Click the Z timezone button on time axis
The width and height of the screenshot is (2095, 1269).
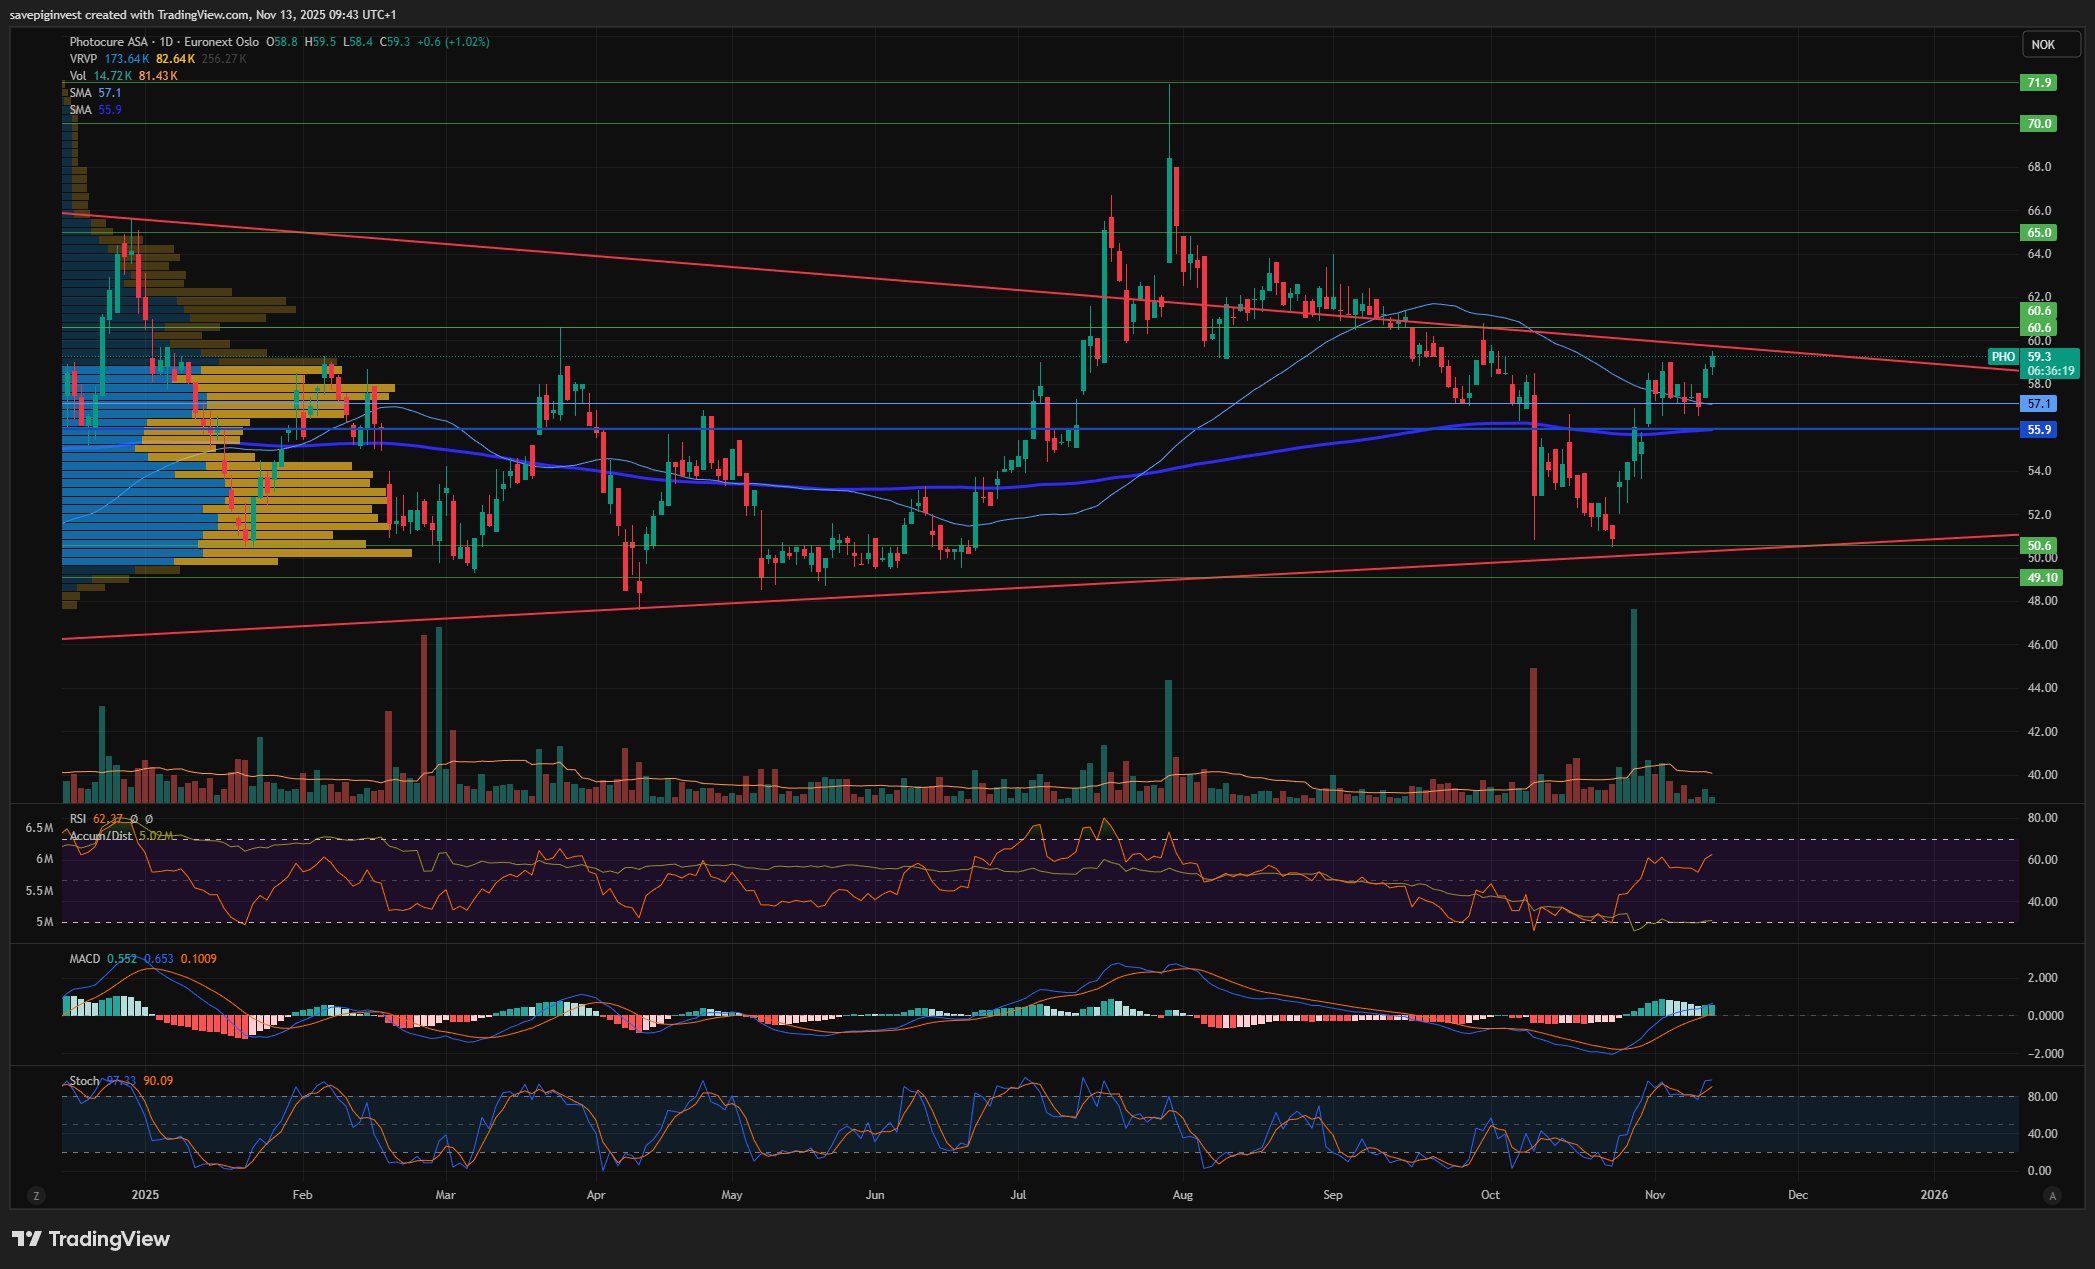[x=37, y=1195]
